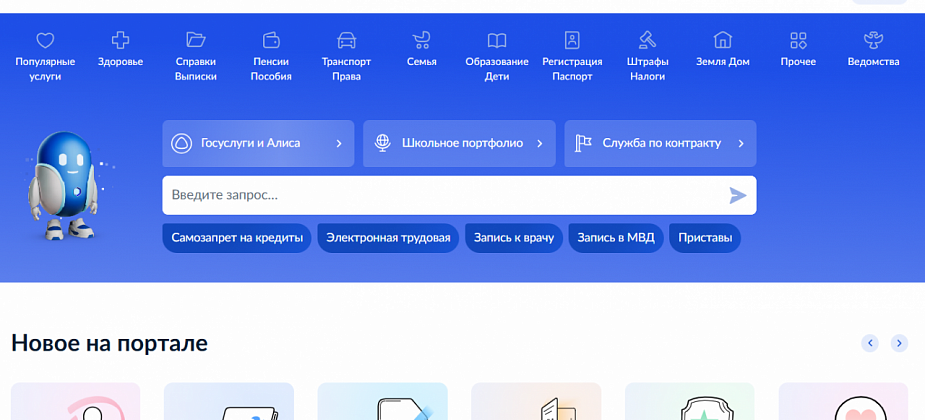Click the Штрафы Налоги label
This screenshot has width=925, height=420.
click(x=648, y=69)
